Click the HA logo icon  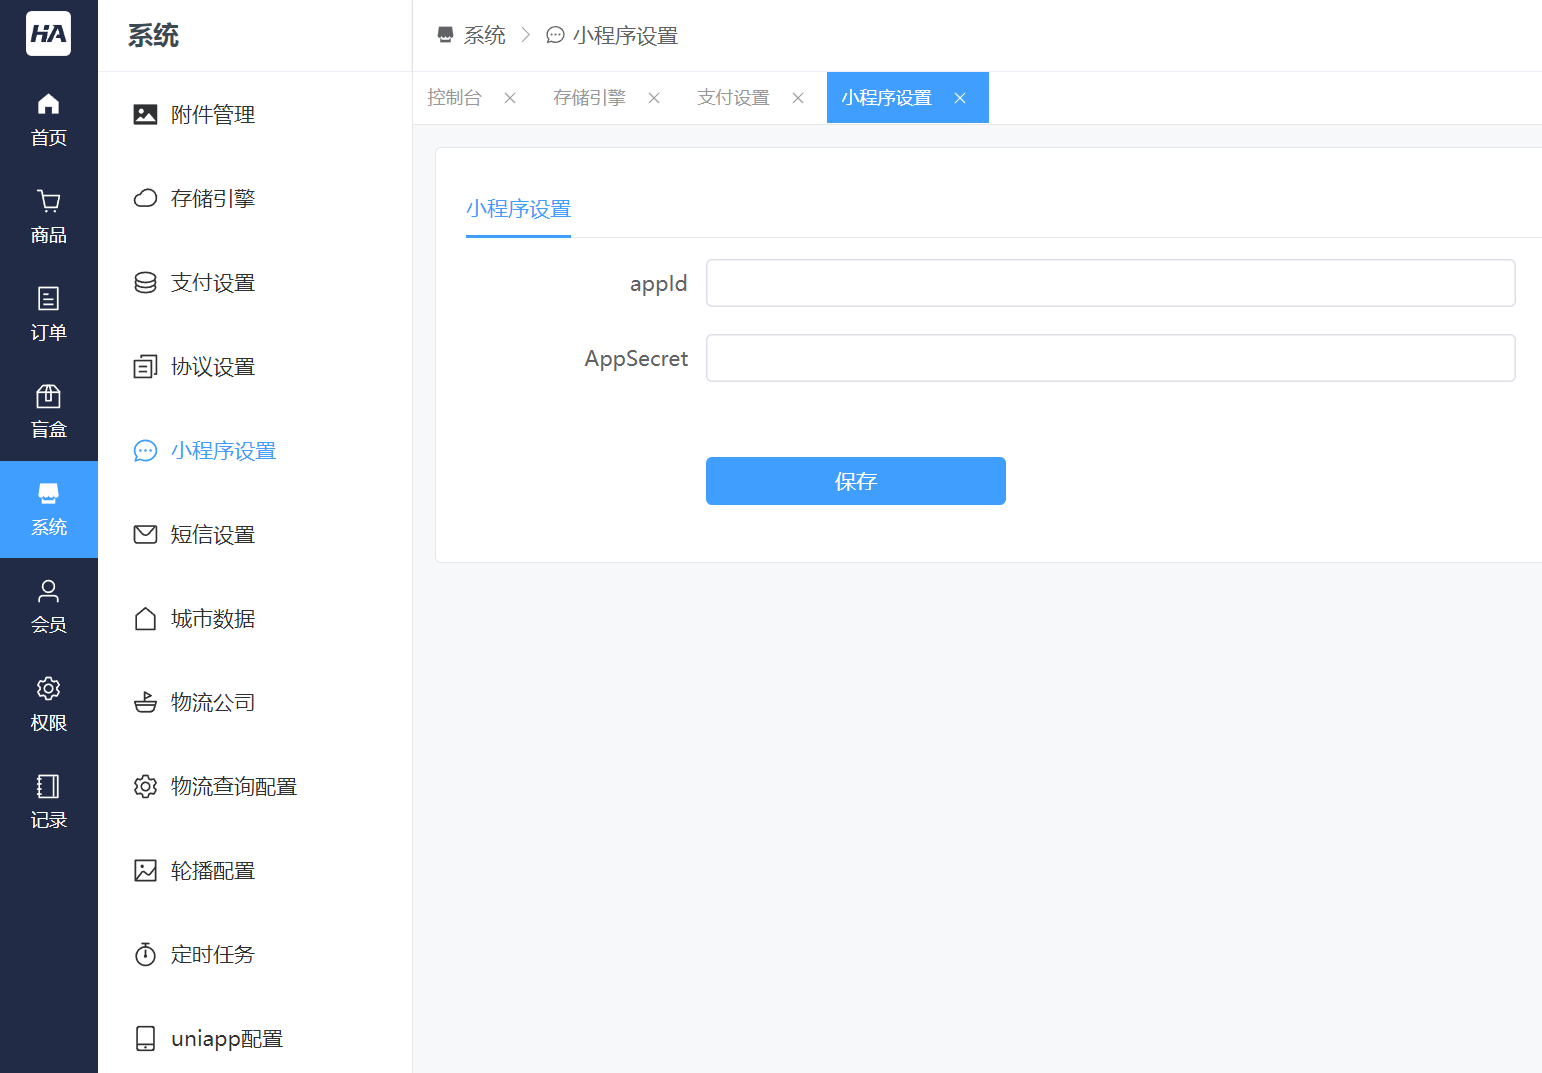click(x=48, y=34)
